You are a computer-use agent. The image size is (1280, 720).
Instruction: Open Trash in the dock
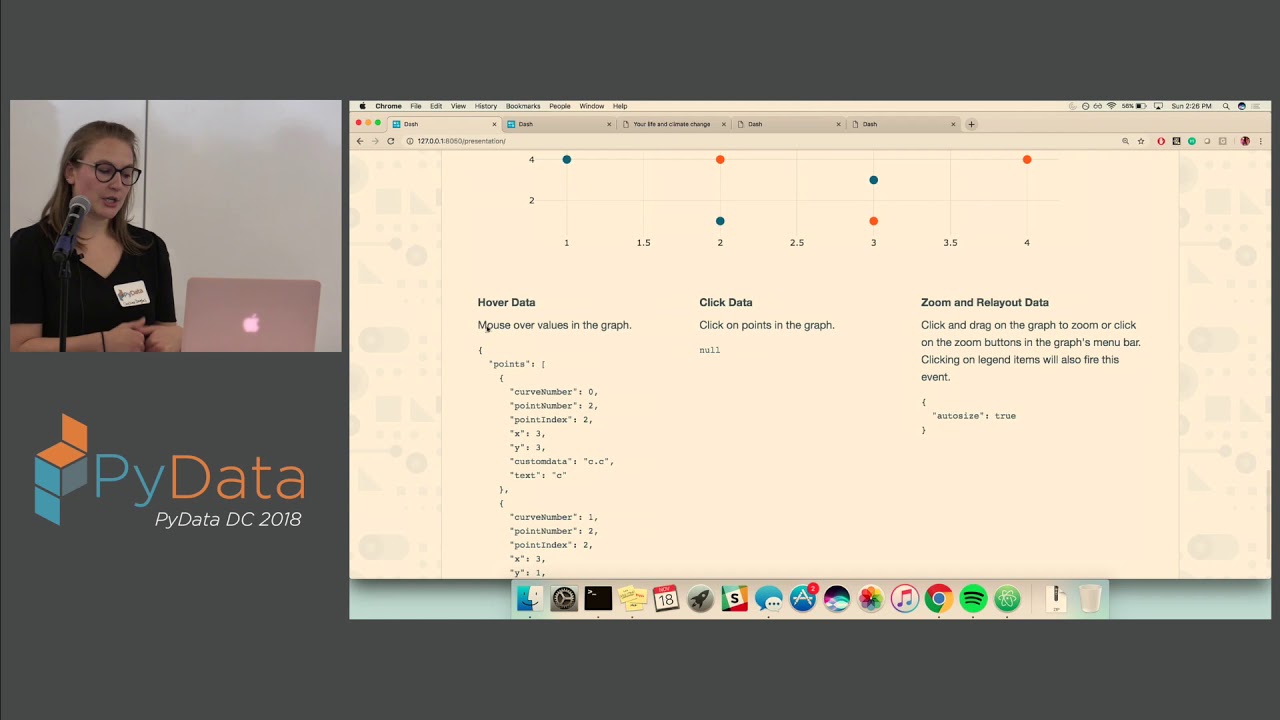click(x=1090, y=598)
